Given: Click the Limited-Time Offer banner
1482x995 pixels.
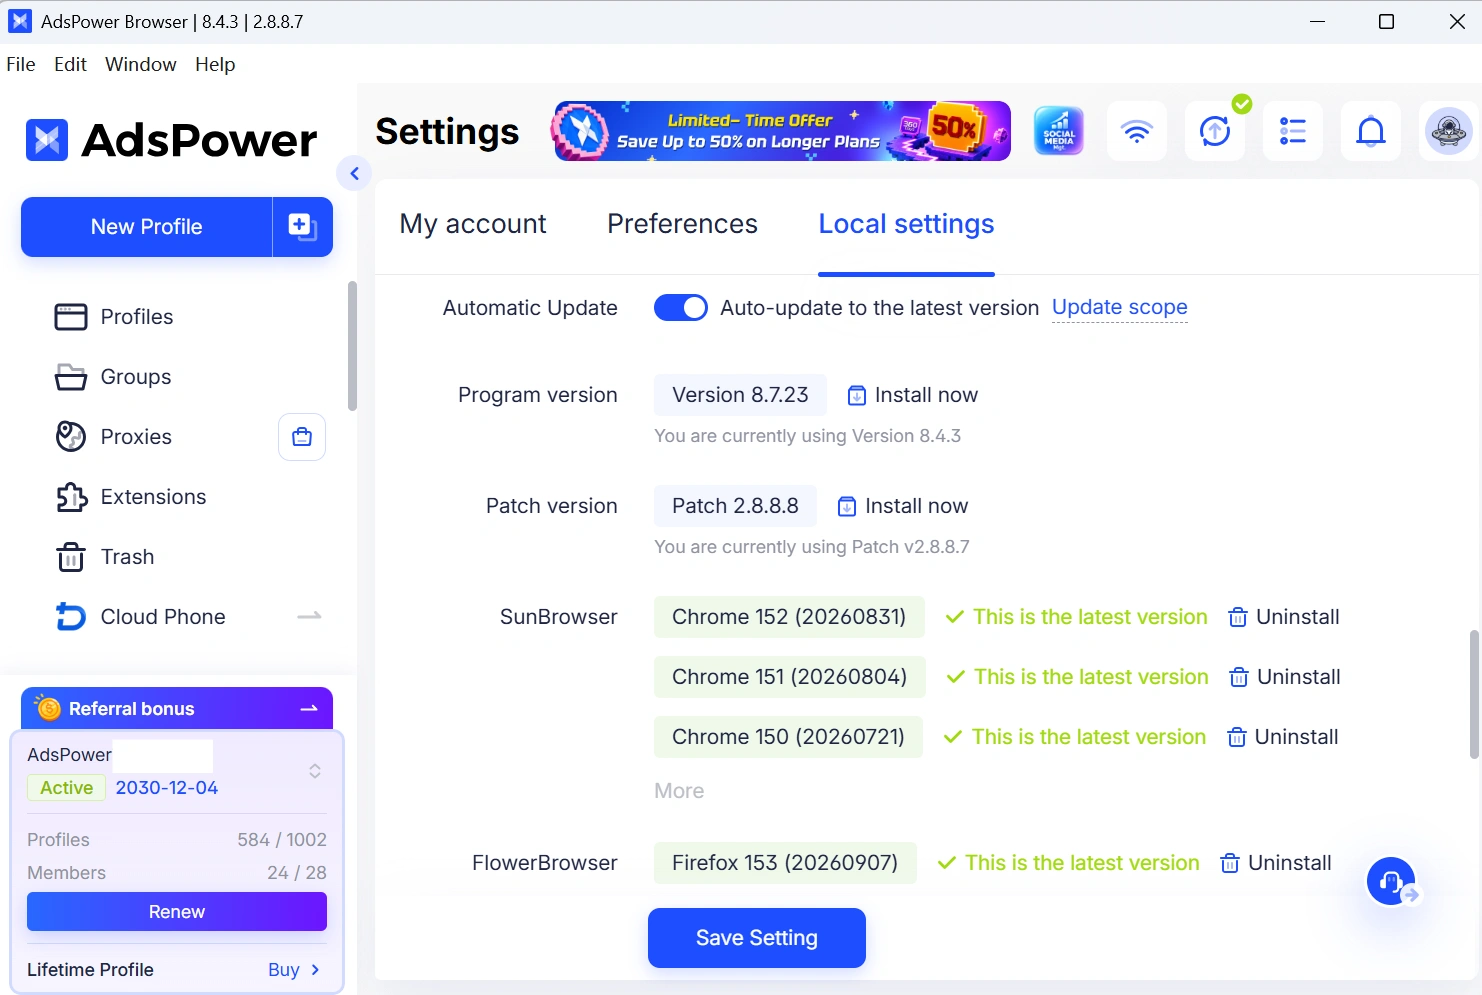Looking at the screenshot, I should click(x=782, y=131).
